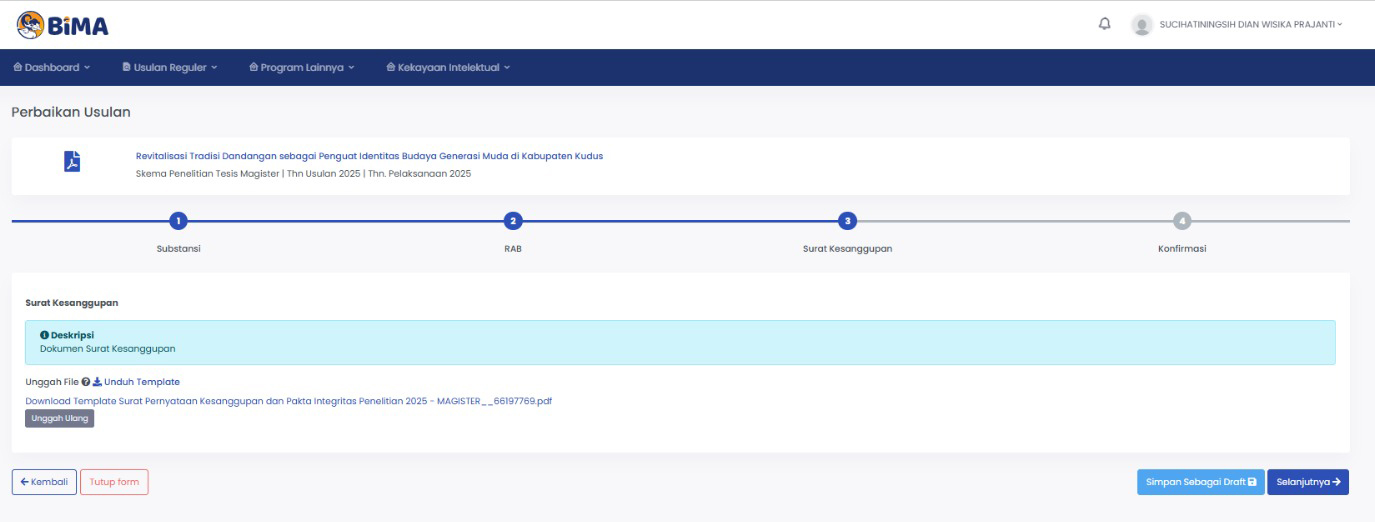Open the uploaded MAGISTER pdf link
Image resolution: width=1375 pixels, height=522 pixels.
[x=288, y=400]
